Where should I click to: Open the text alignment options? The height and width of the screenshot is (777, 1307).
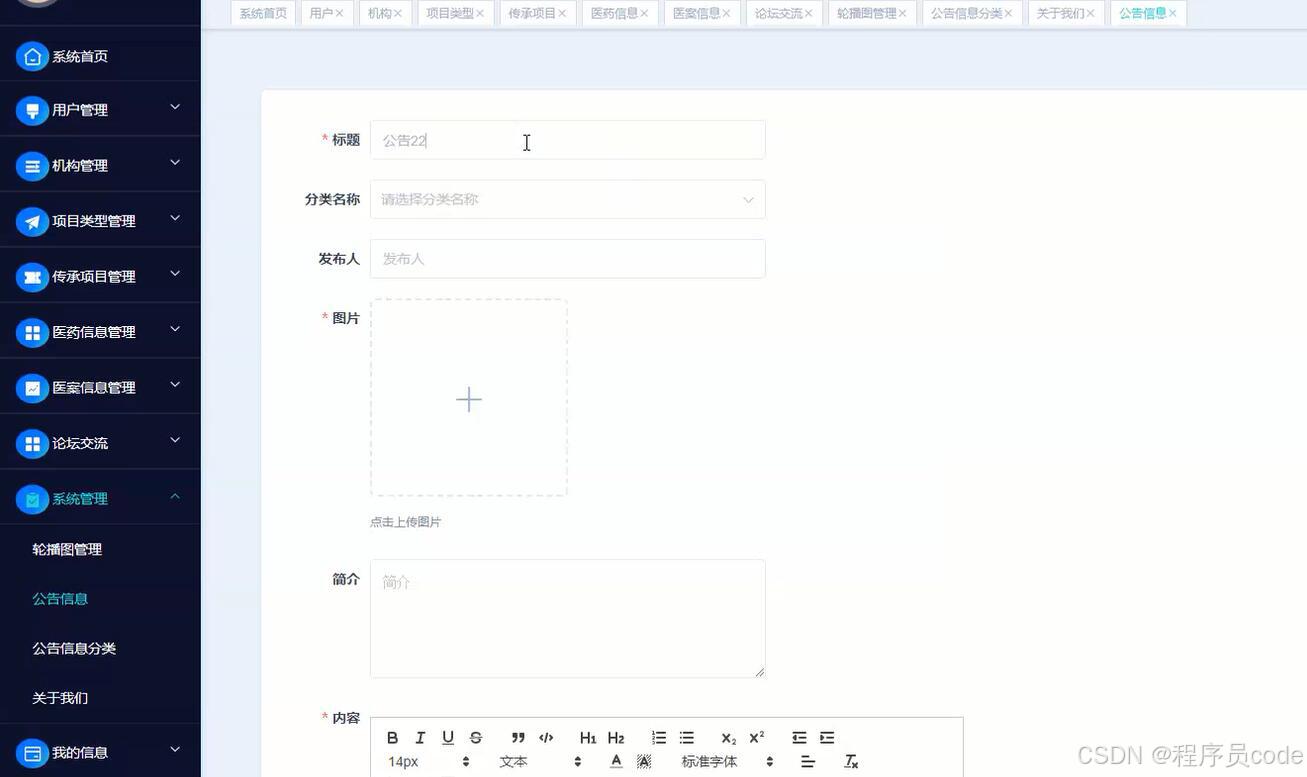pos(808,762)
